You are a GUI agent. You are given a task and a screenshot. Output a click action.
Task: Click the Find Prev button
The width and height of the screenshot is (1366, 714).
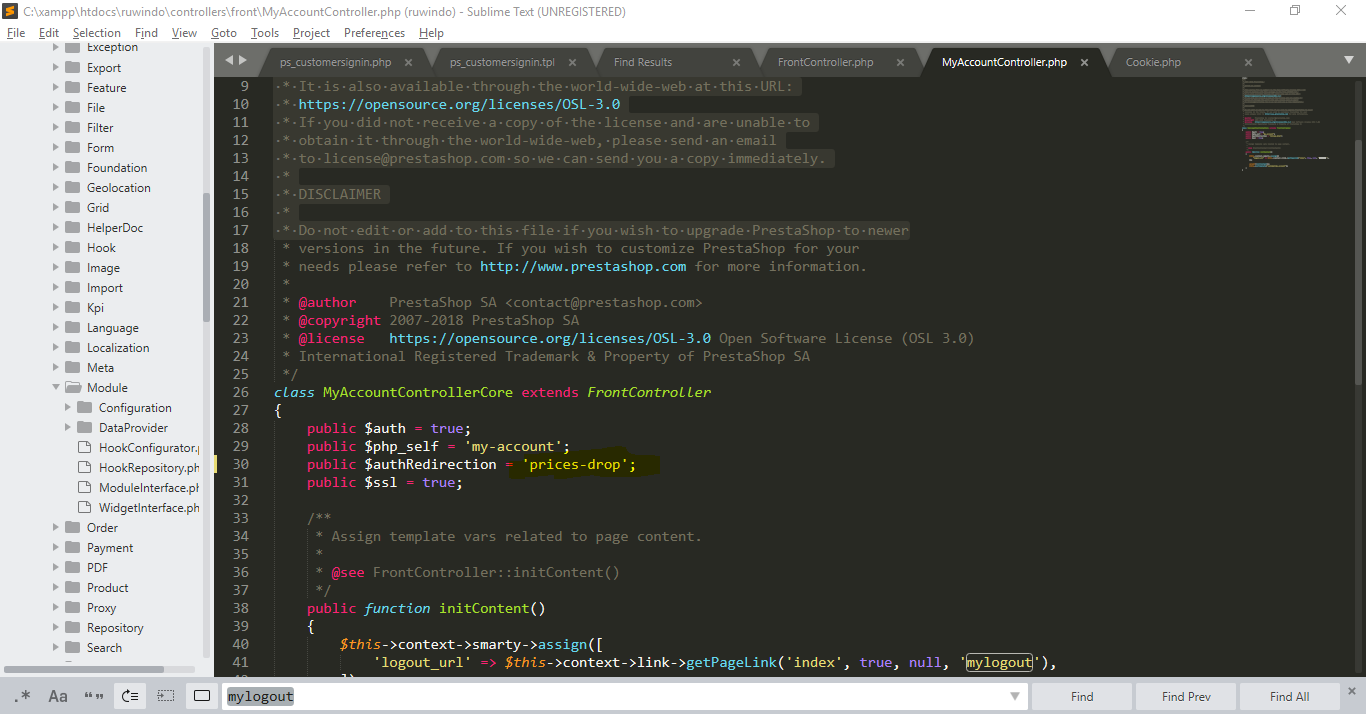click(1186, 696)
